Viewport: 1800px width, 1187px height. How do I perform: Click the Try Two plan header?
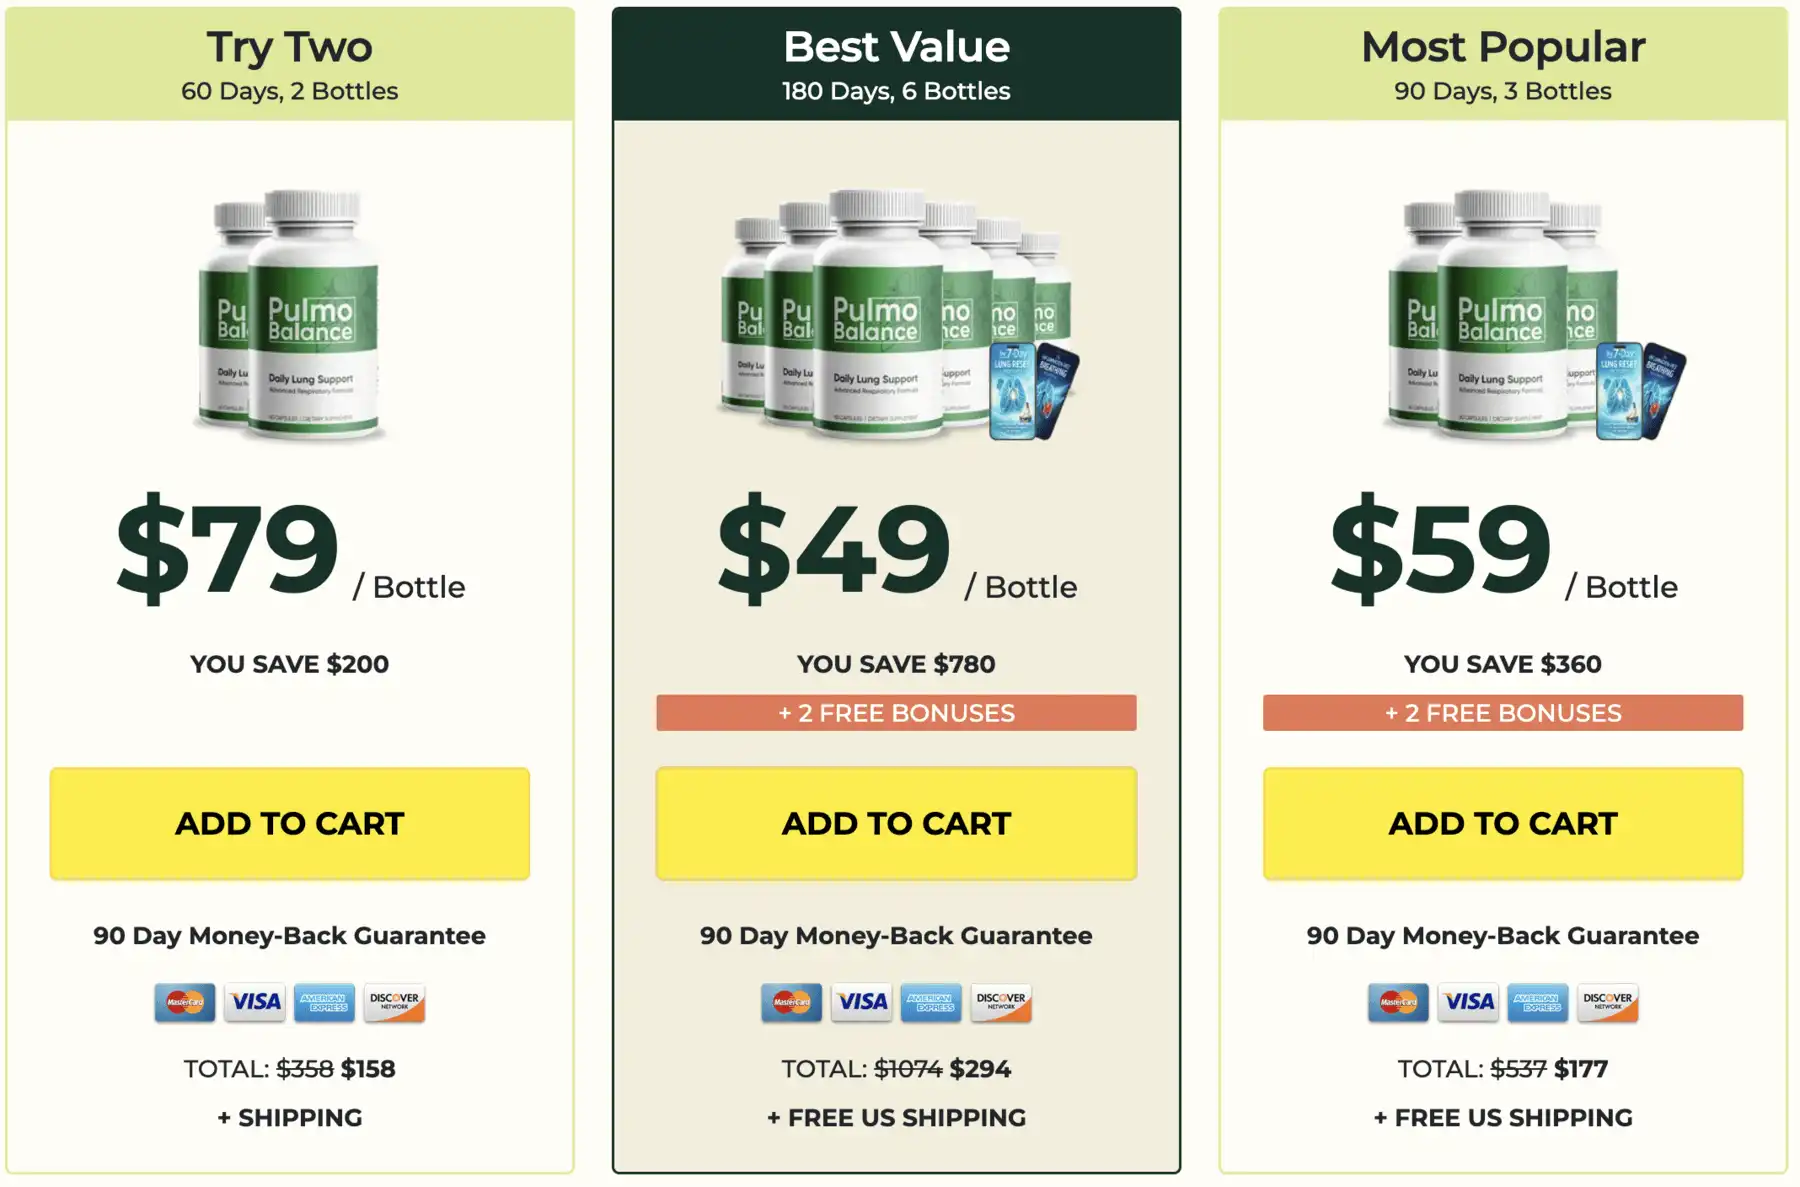(x=288, y=60)
